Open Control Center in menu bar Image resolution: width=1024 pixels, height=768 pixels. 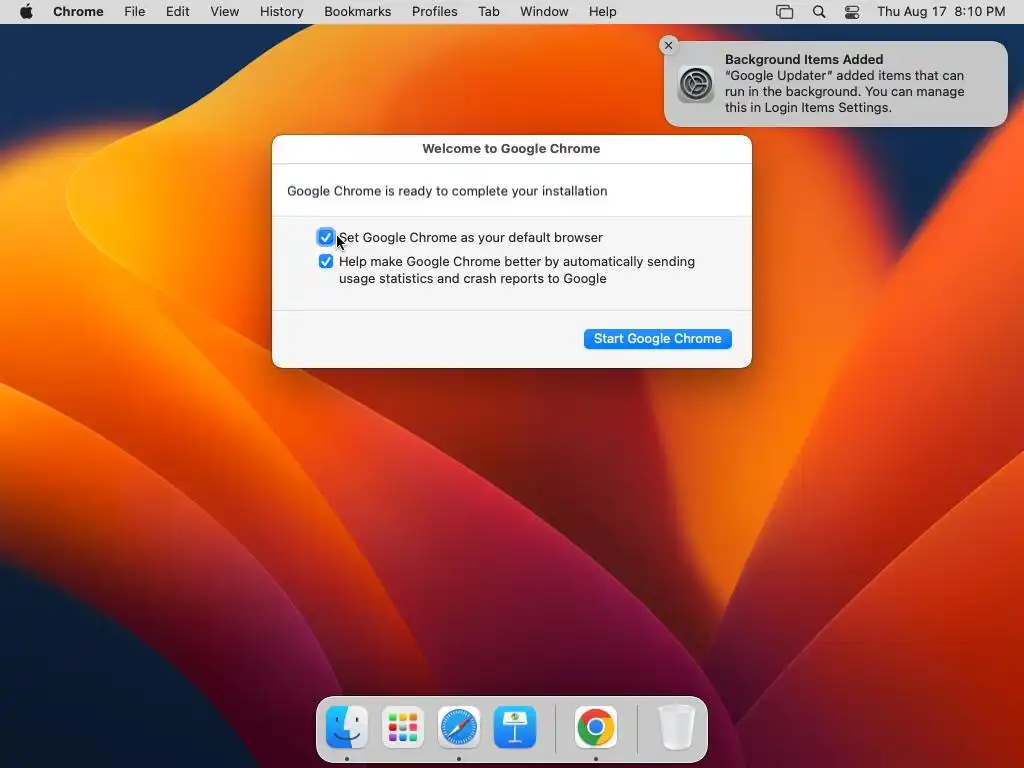(x=852, y=12)
